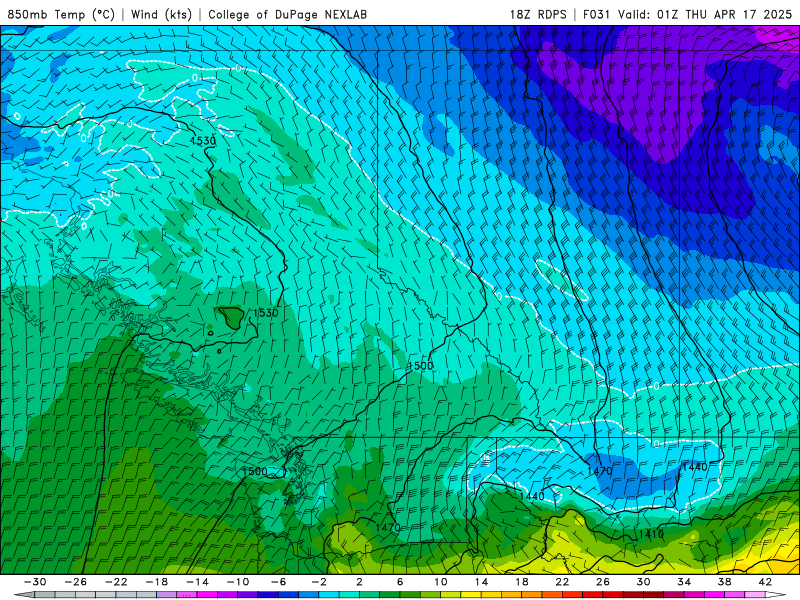Image resolution: width=800 pixels, height=600 pixels.
Task: Click the positive 26 color scale label
Action: 603,582
